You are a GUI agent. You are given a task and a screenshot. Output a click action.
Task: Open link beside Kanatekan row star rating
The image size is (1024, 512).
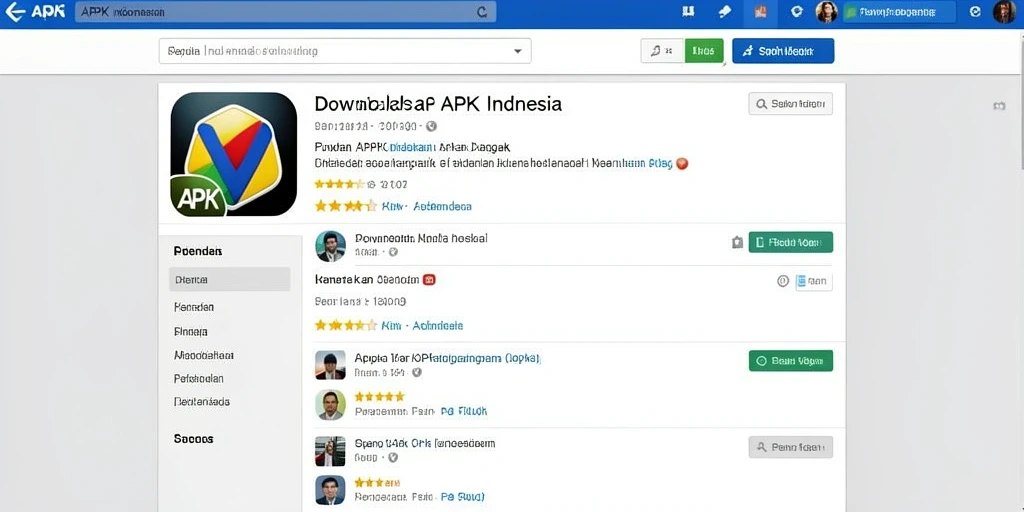click(422, 325)
